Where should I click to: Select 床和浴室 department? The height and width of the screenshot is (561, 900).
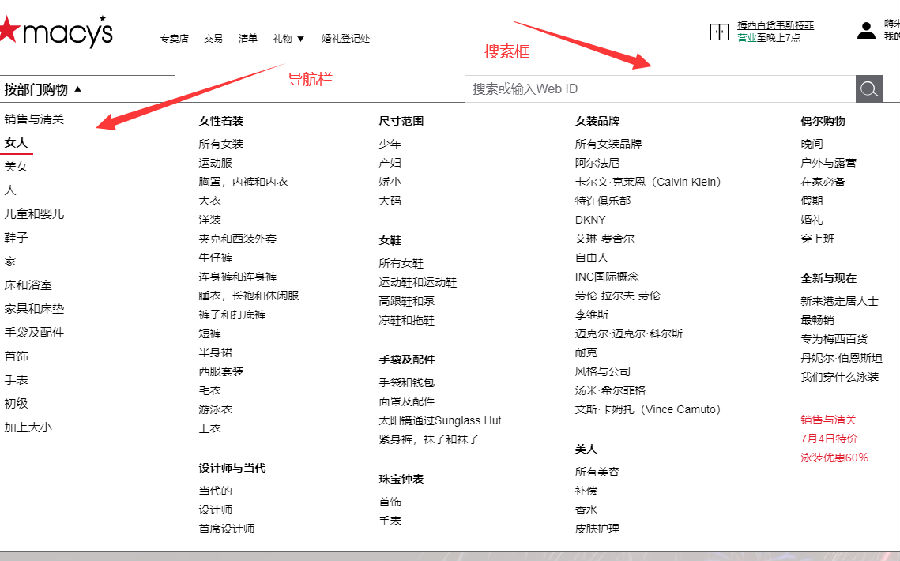(28, 285)
